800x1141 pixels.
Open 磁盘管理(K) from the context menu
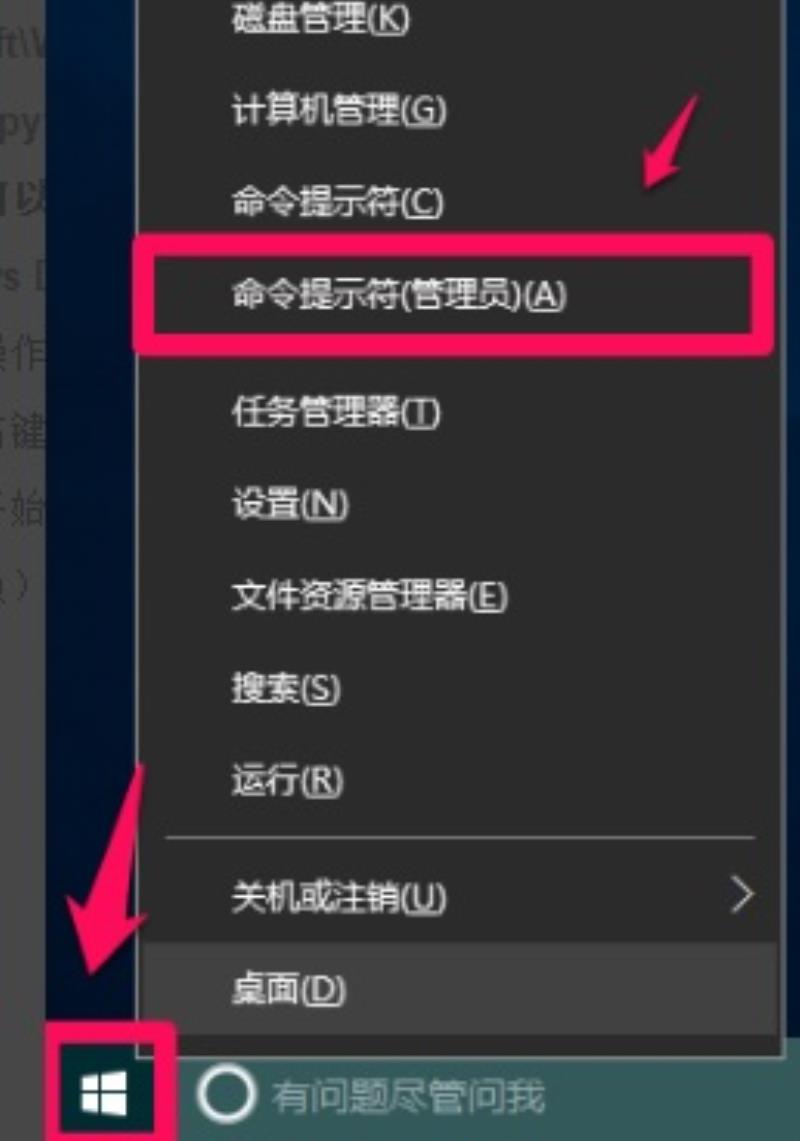click(x=459, y=19)
